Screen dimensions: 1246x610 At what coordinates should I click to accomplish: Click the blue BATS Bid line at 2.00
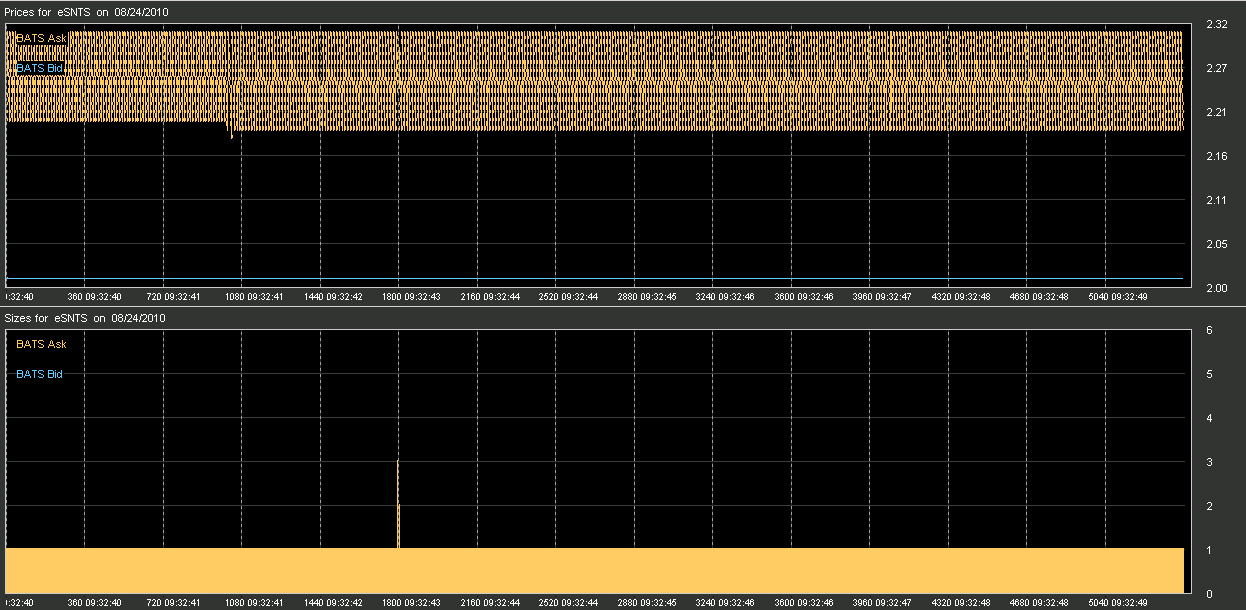(594, 278)
